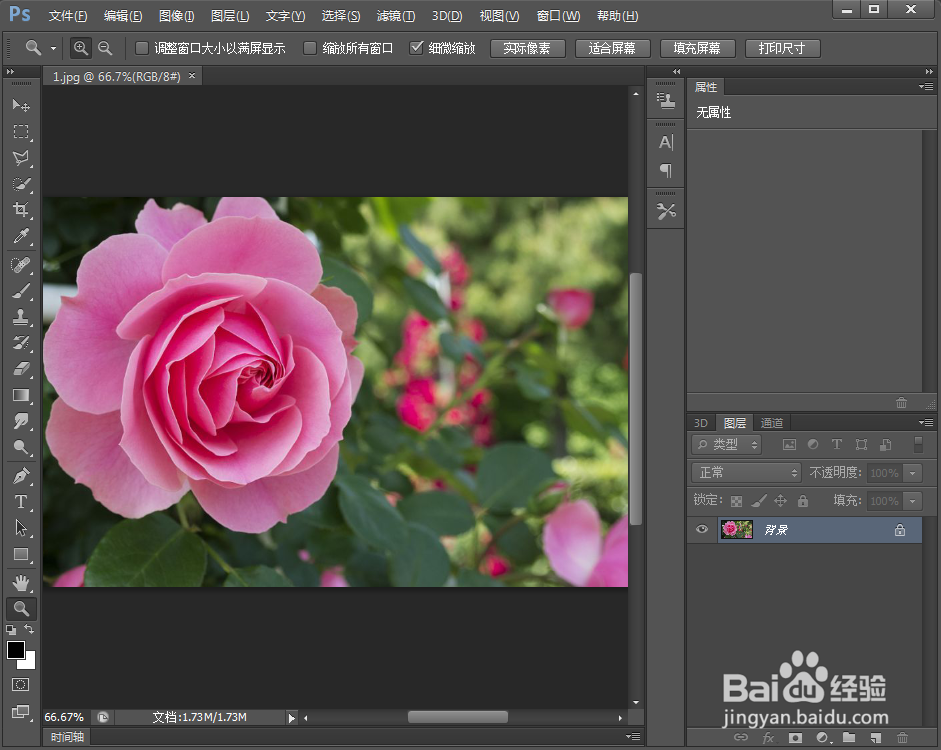Open the Character panel icon

(x=666, y=143)
